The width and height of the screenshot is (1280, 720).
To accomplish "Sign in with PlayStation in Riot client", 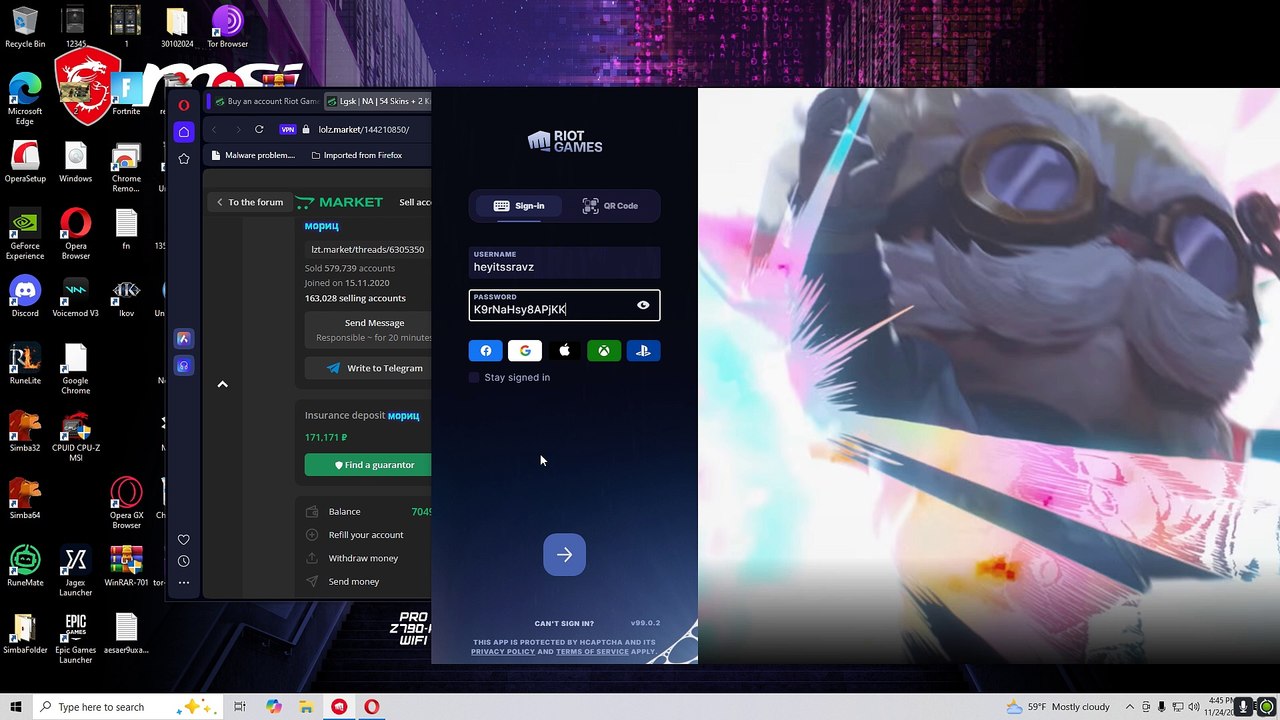I will (x=643, y=351).
